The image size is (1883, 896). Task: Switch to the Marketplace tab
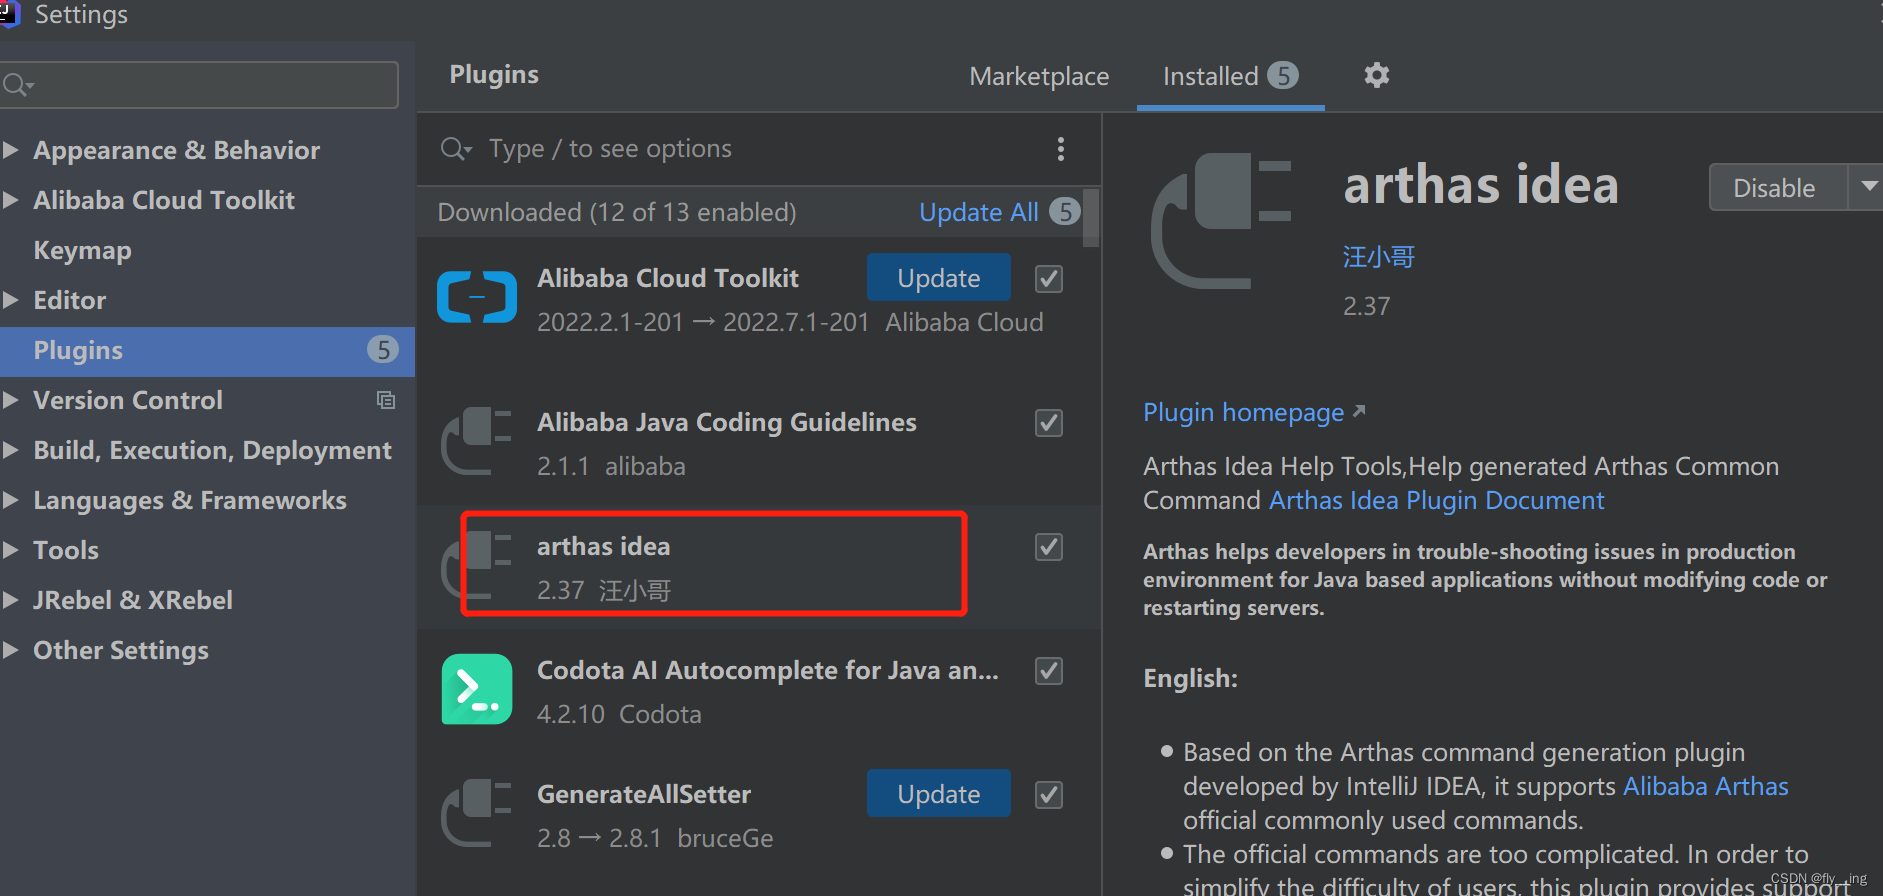(1039, 76)
